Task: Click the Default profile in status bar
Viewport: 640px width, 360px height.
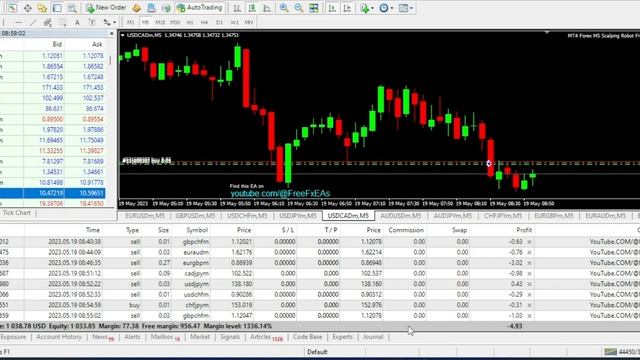Action: (x=317, y=352)
